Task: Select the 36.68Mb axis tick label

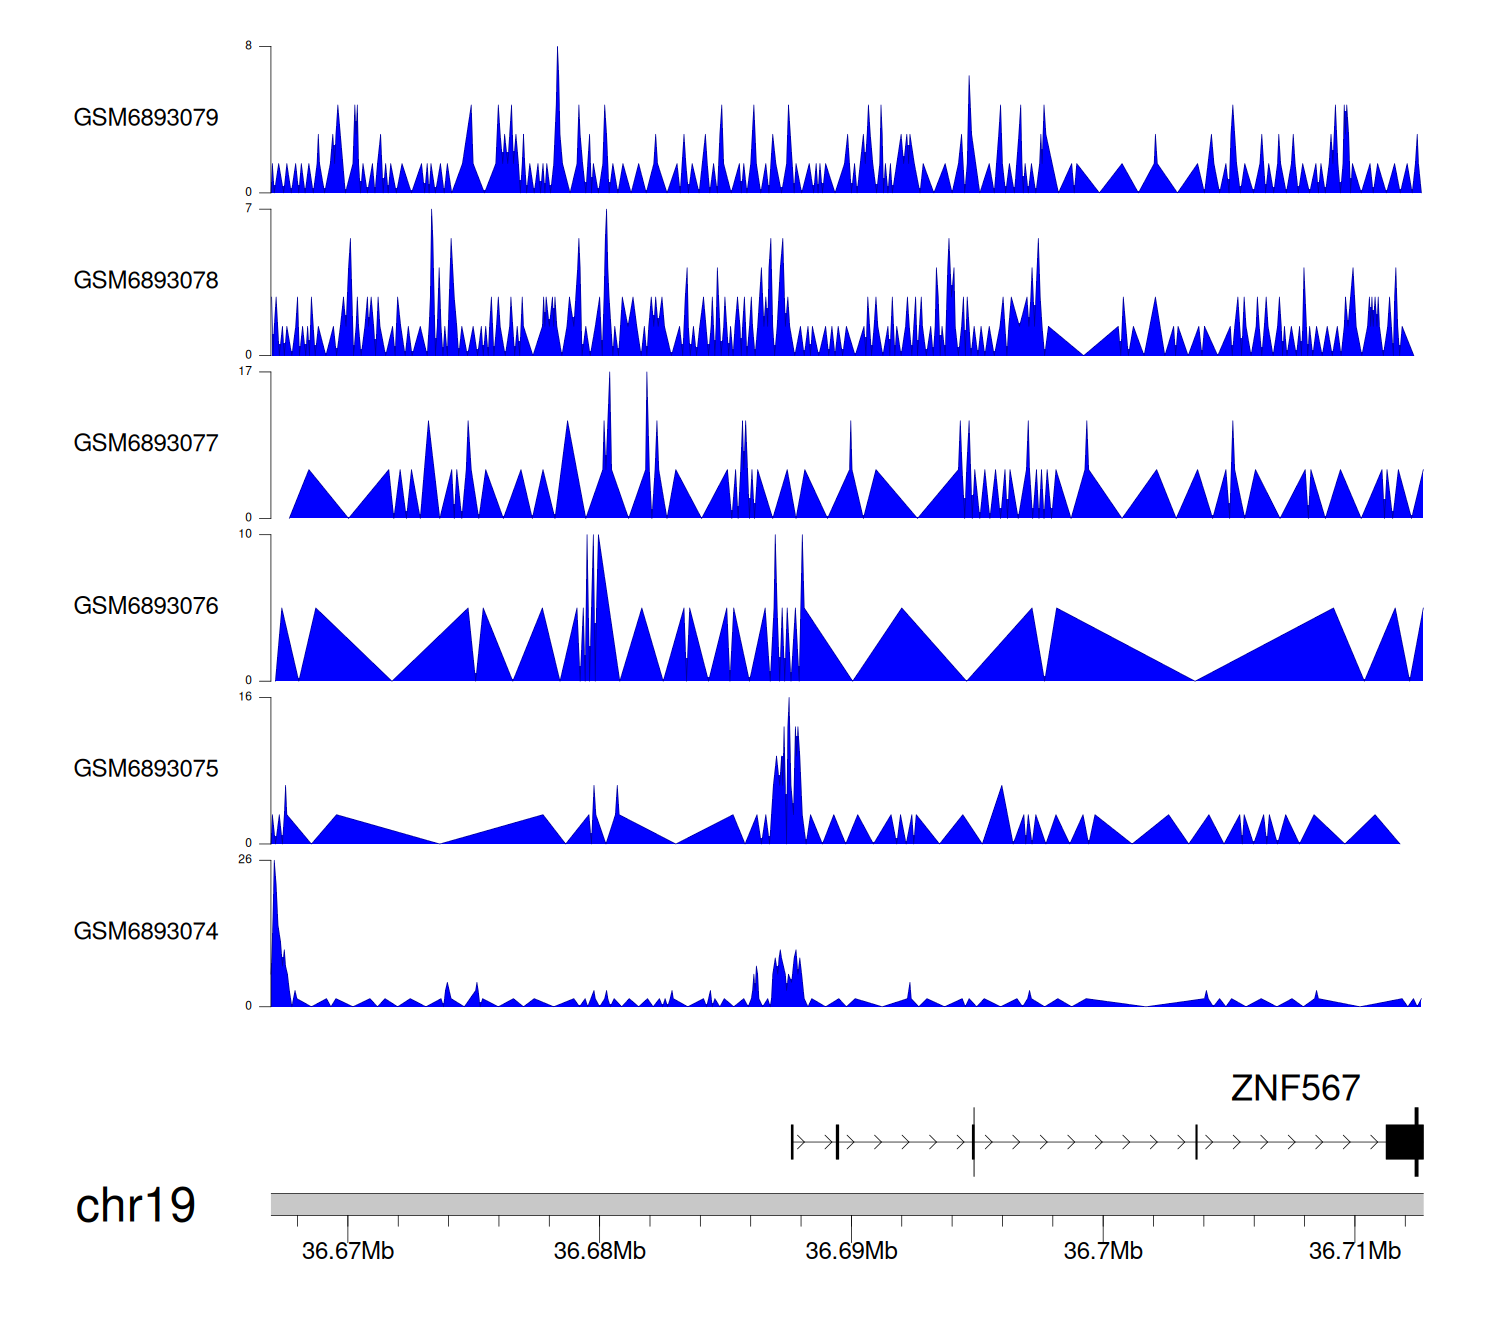Action: point(600,1251)
